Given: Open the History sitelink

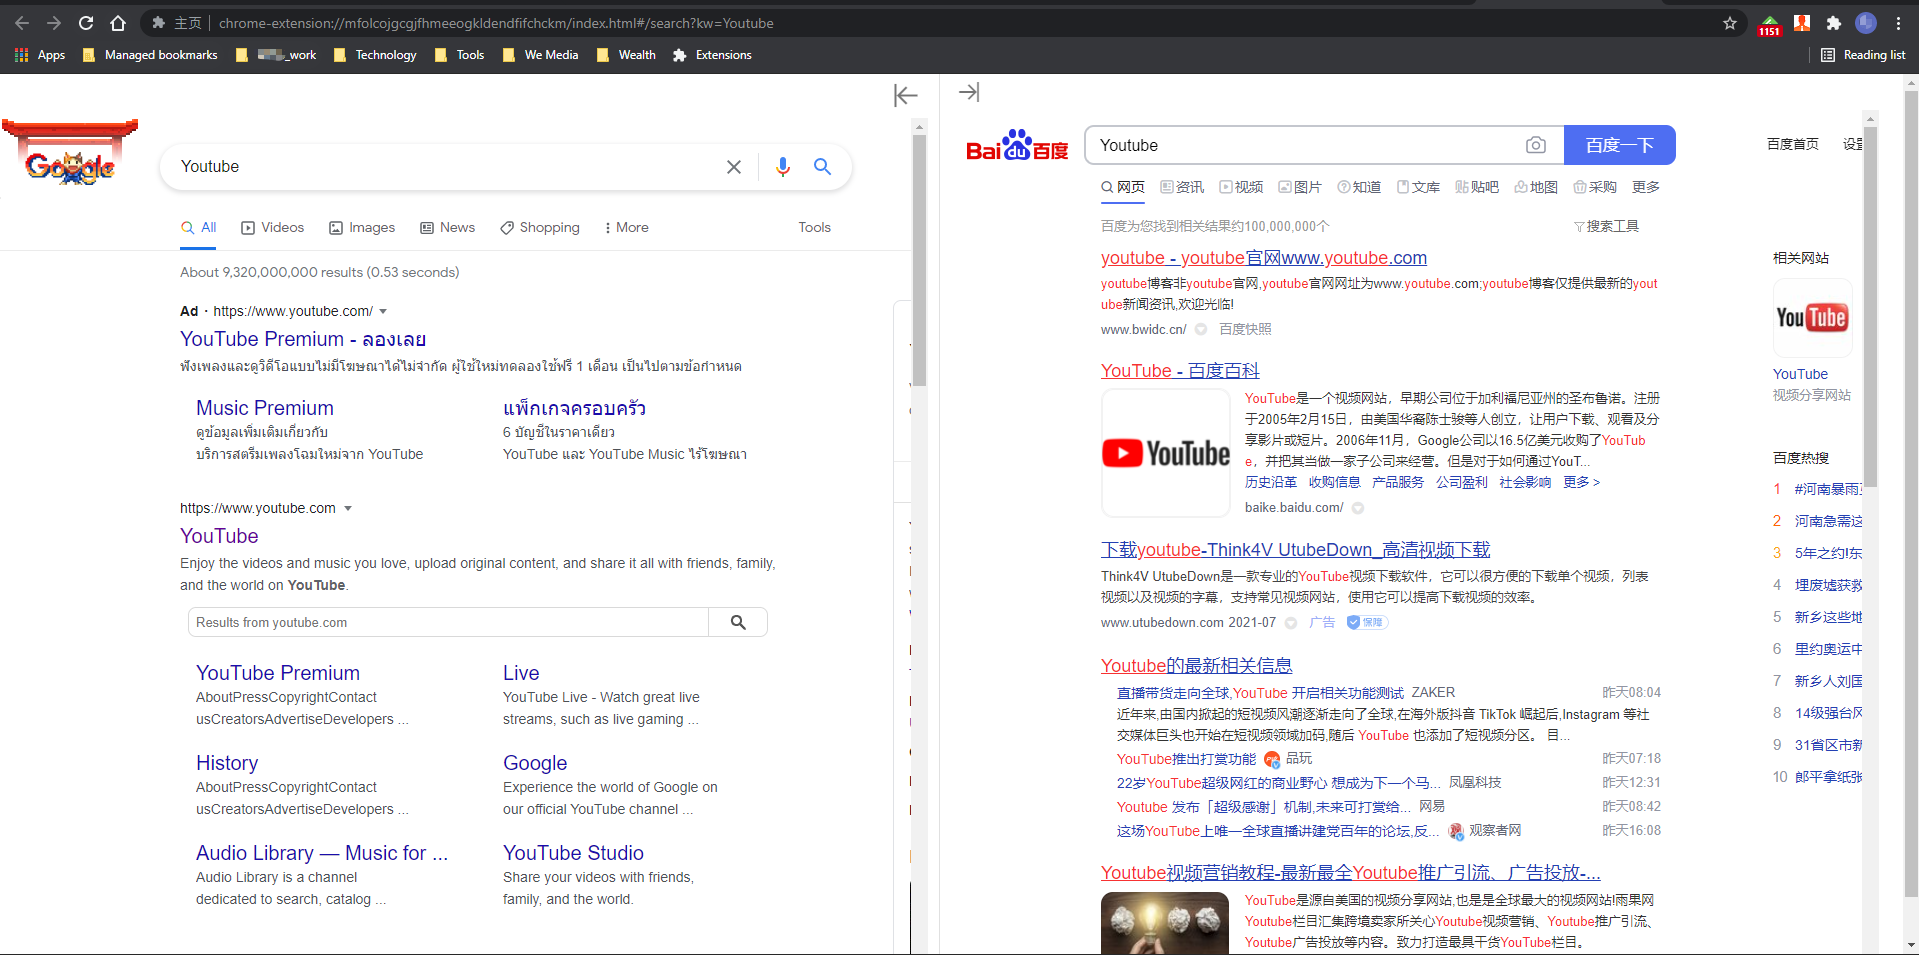Looking at the screenshot, I should (227, 763).
